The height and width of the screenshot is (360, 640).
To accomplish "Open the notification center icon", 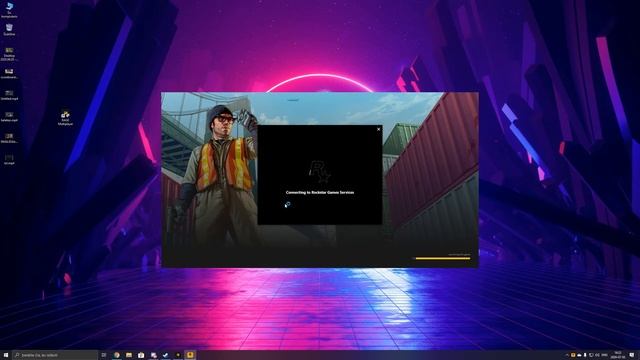I will (x=632, y=355).
